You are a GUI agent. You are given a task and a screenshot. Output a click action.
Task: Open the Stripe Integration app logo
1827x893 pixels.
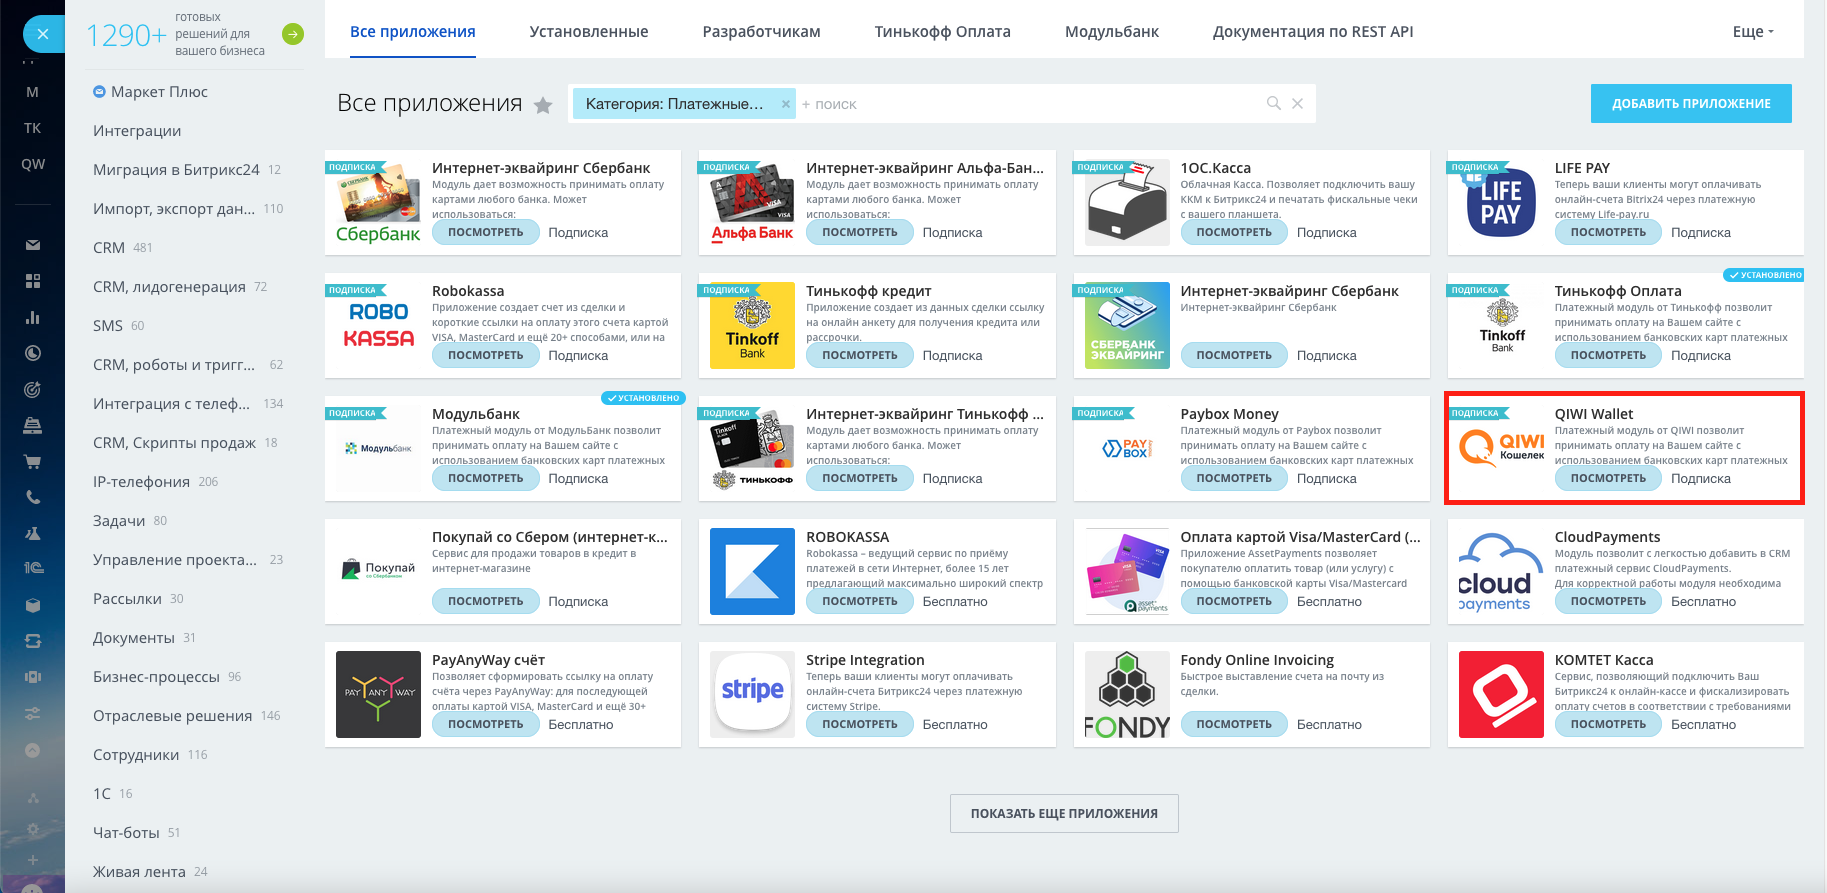pyautogui.click(x=752, y=693)
